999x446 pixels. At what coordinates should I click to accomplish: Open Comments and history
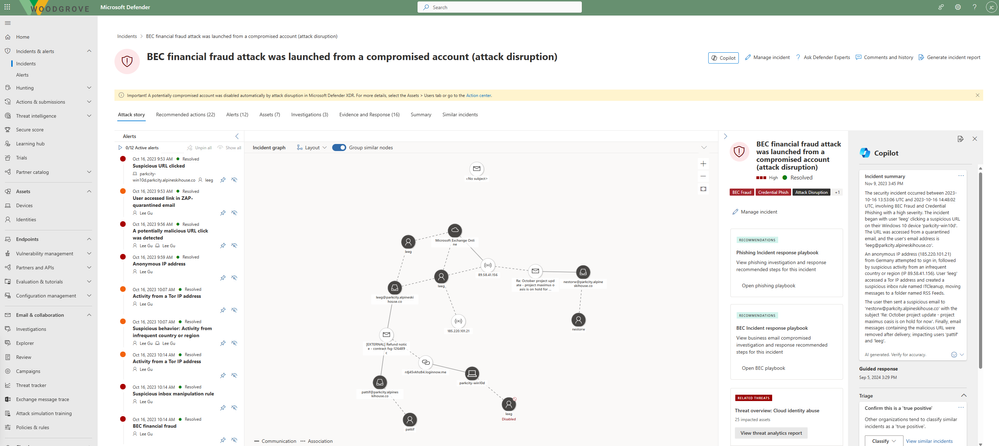pos(884,57)
